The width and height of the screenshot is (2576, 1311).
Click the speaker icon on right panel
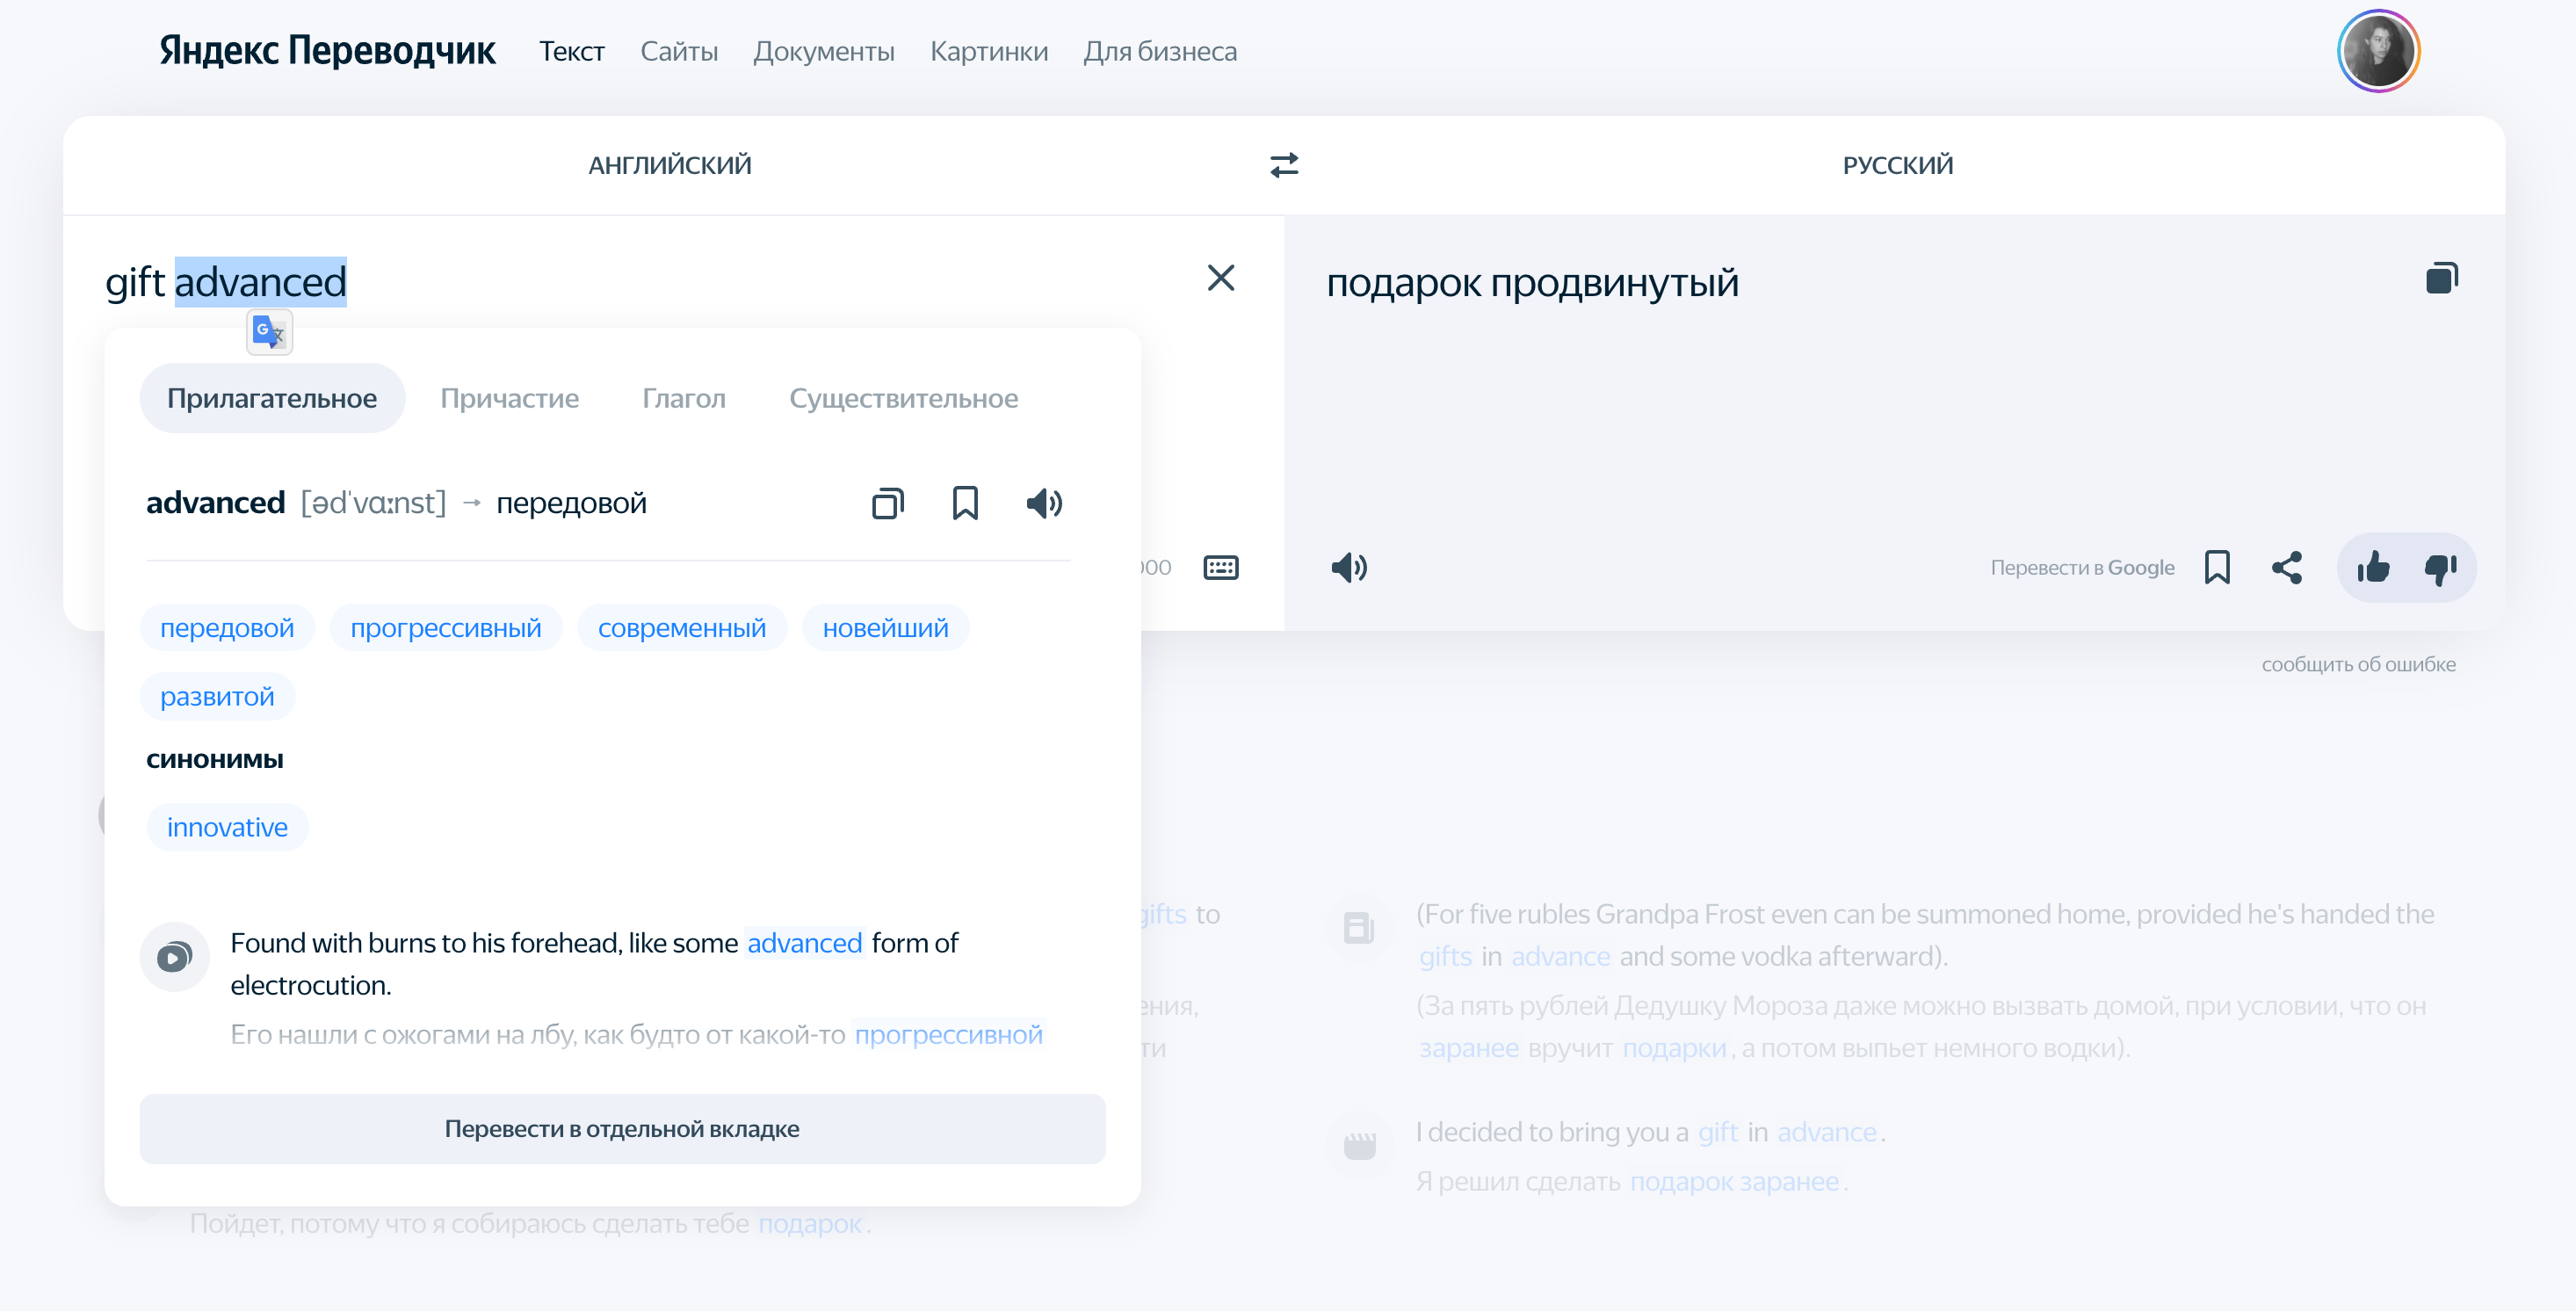[x=1348, y=569]
